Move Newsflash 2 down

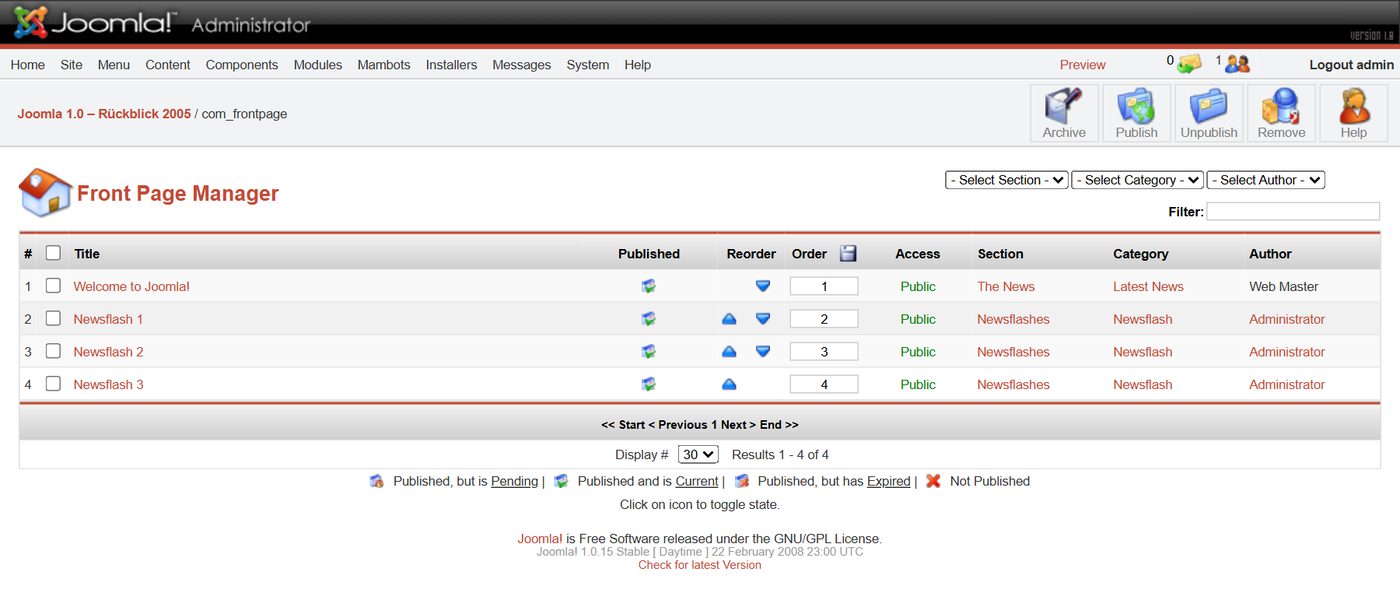[763, 351]
